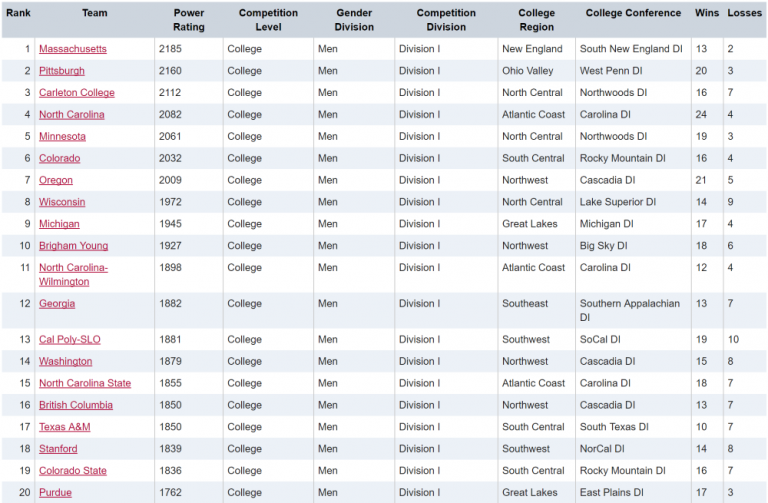The width and height of the screenshot is (768, 503).
Task: Open the Michigan team link
Action: coord(59,224)
